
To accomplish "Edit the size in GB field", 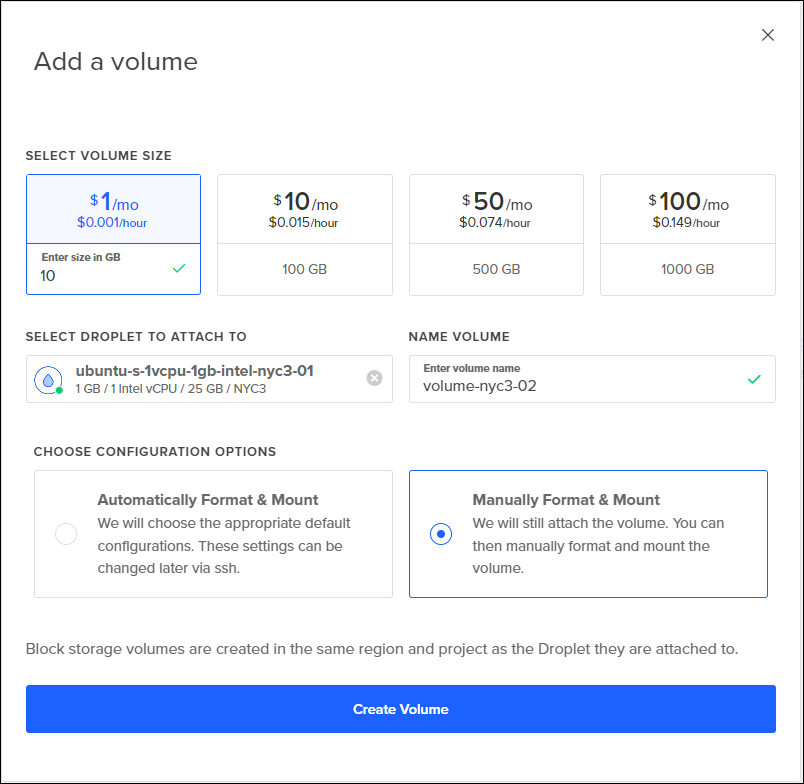I will click(100, 275).
